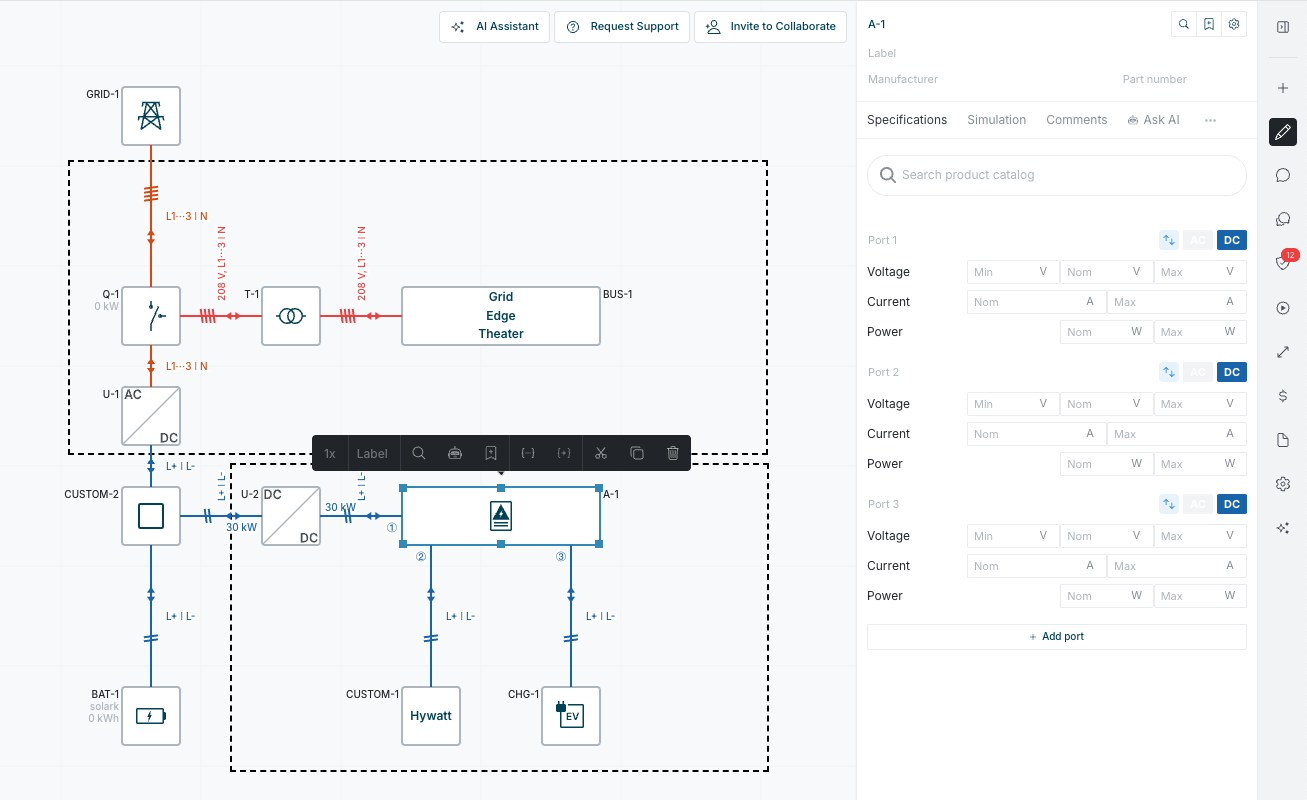Switch to the Simulation tab
The height and width of the screenshot is (800, 1307).
pos(996,120)
